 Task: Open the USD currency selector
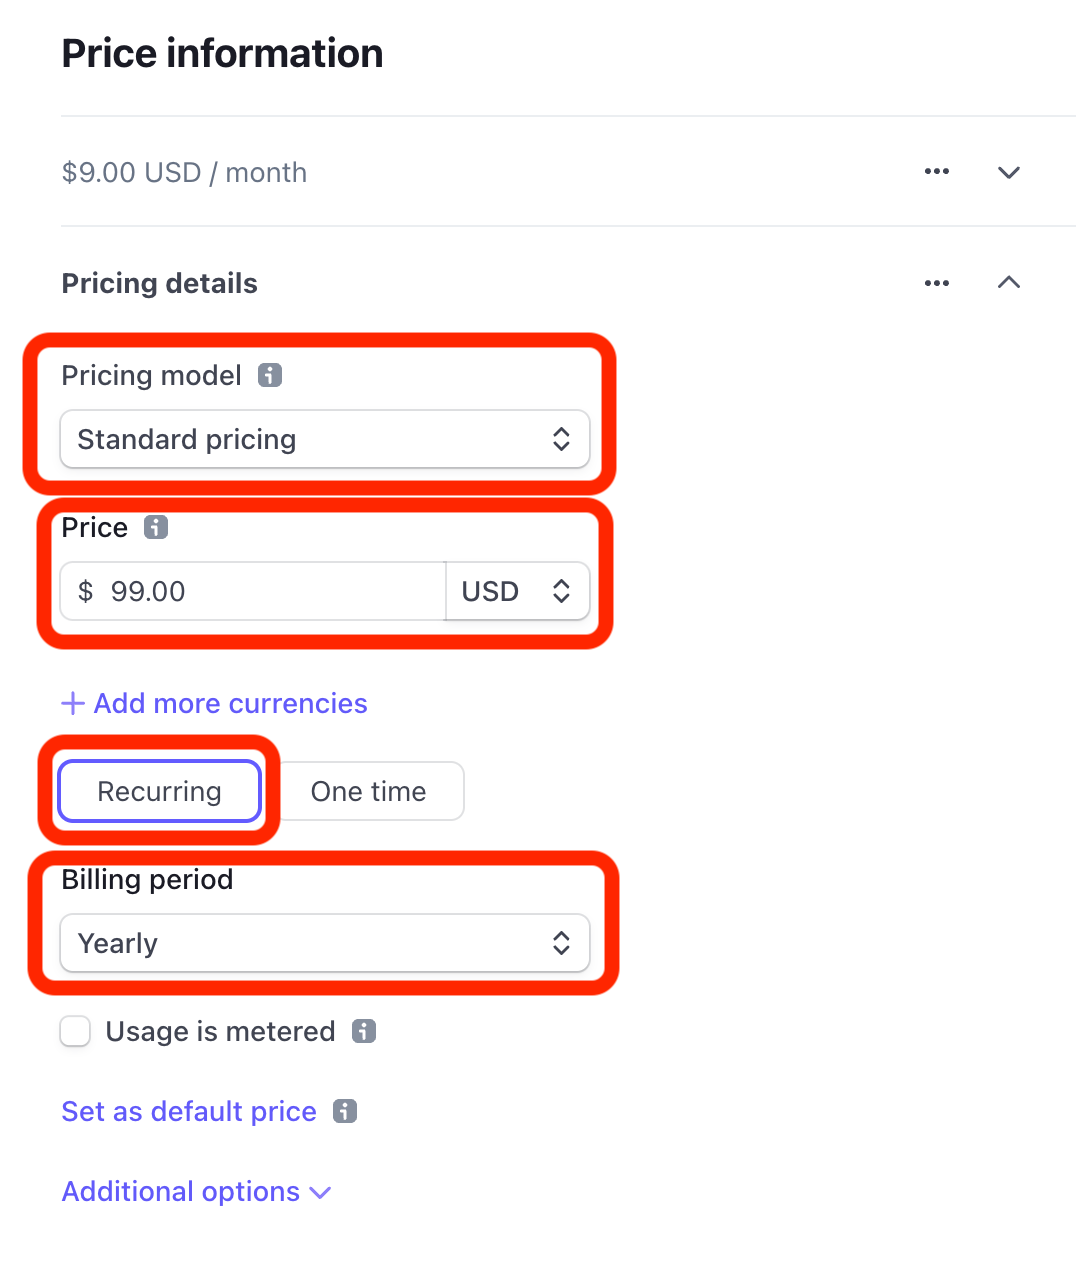click(518, 591)
